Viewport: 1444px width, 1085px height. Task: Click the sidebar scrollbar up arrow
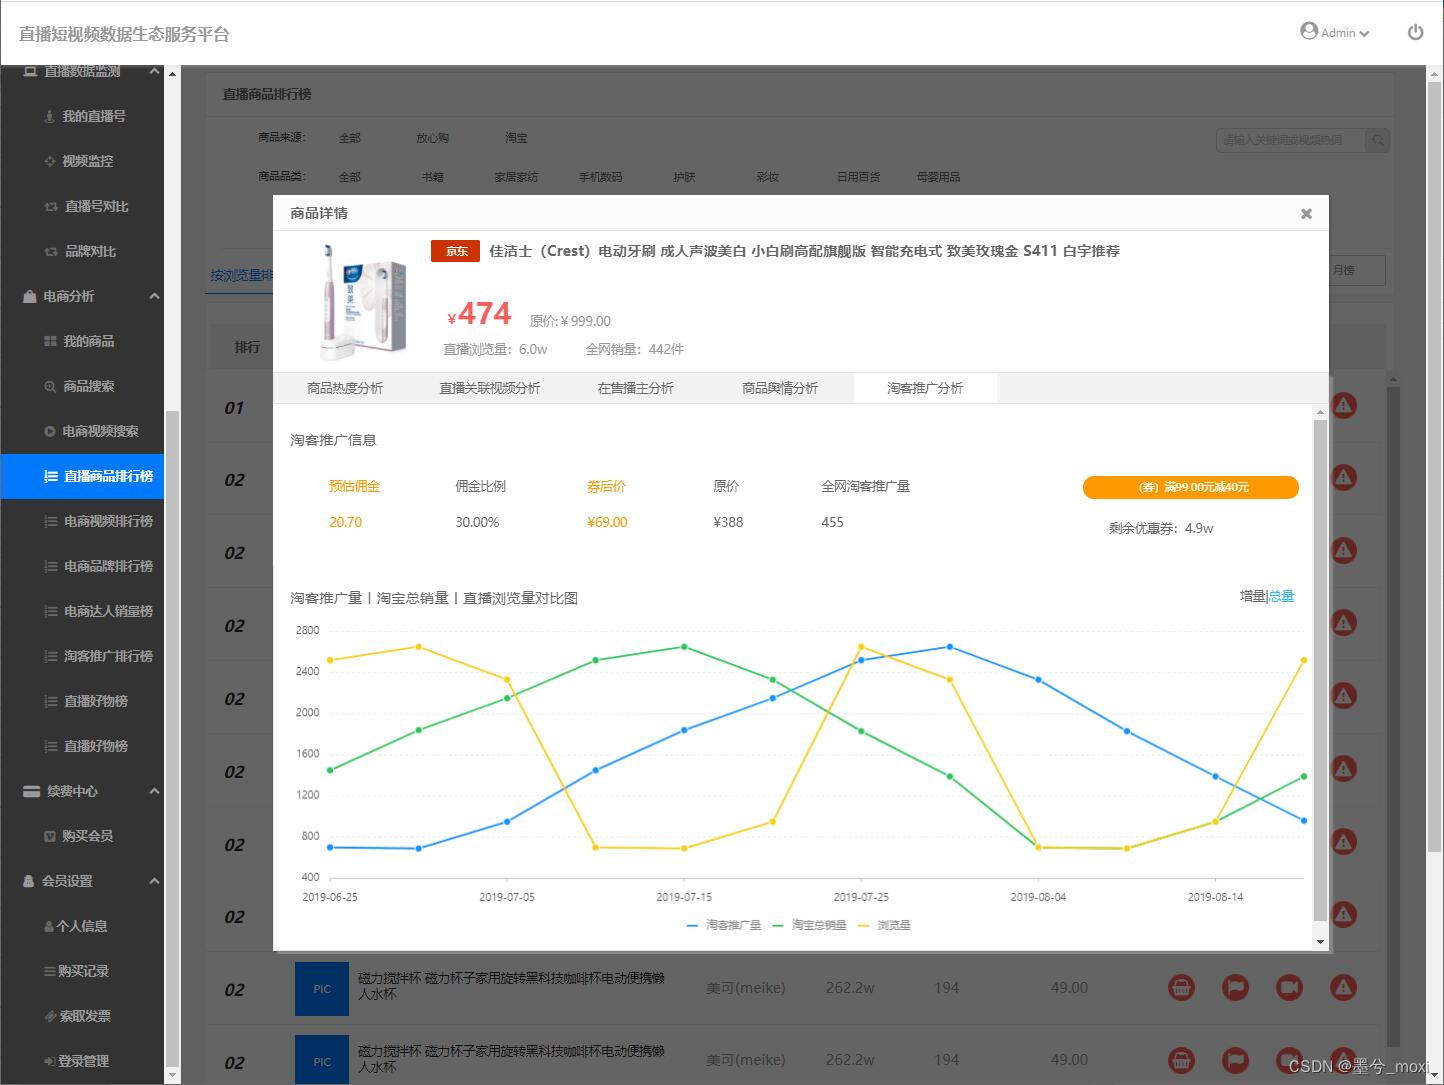(172, 74)
